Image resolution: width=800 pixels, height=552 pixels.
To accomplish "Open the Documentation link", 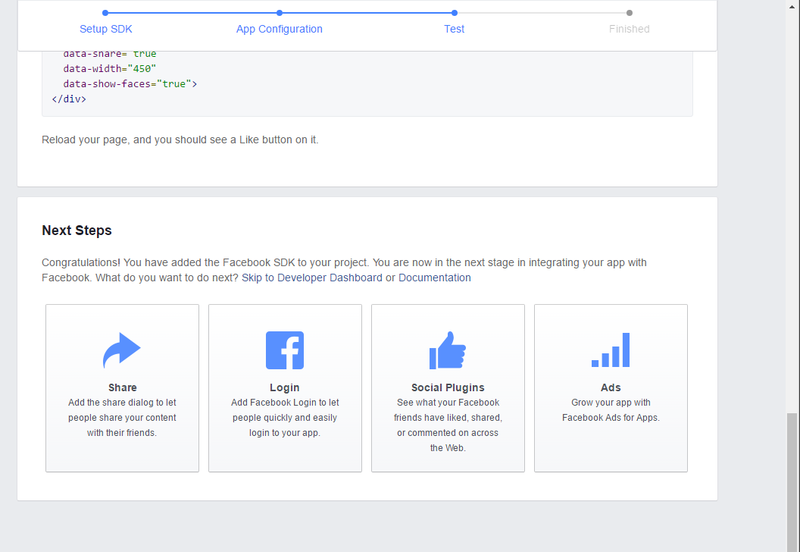I will click(x=435, y=278).
